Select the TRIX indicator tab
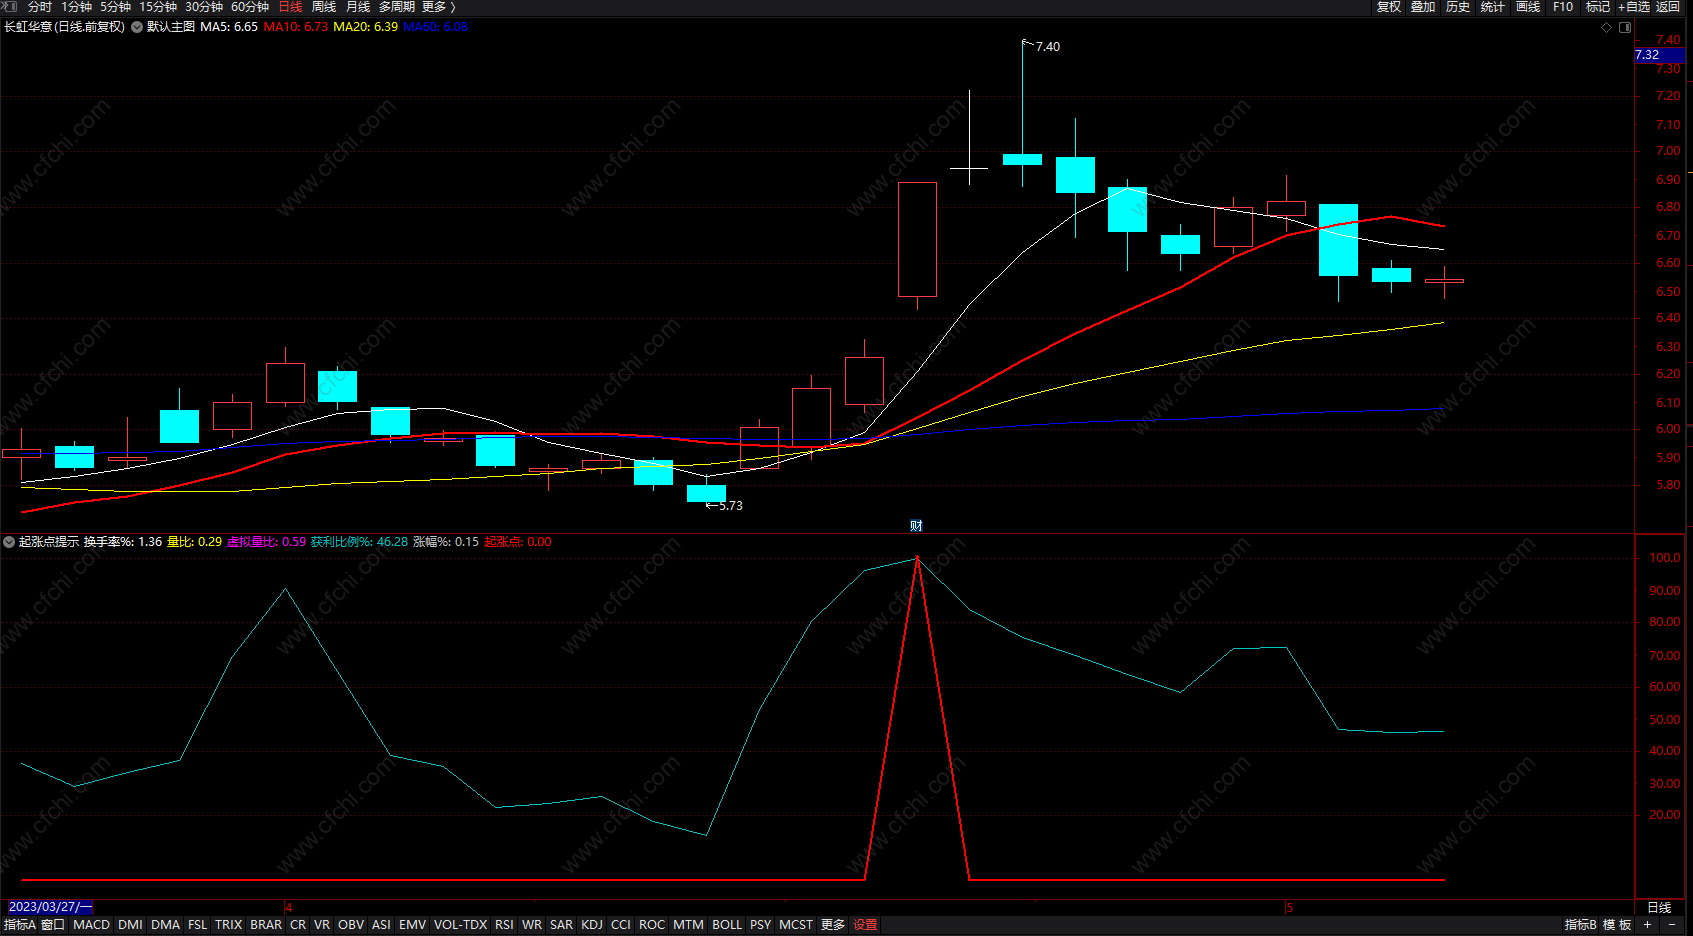The height and width of the screenshot is (936, 1693). (x=229, y=925)
